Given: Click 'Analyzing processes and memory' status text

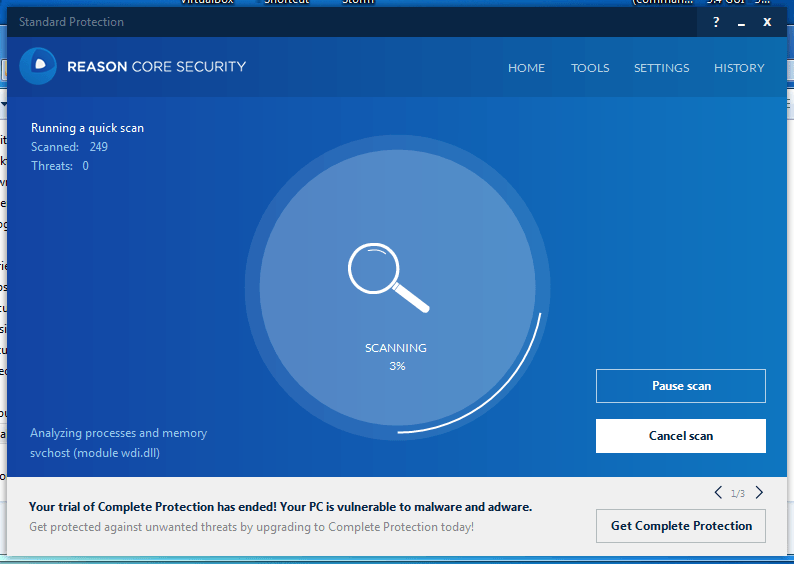Looking at the screenshot, I should 118,433.
